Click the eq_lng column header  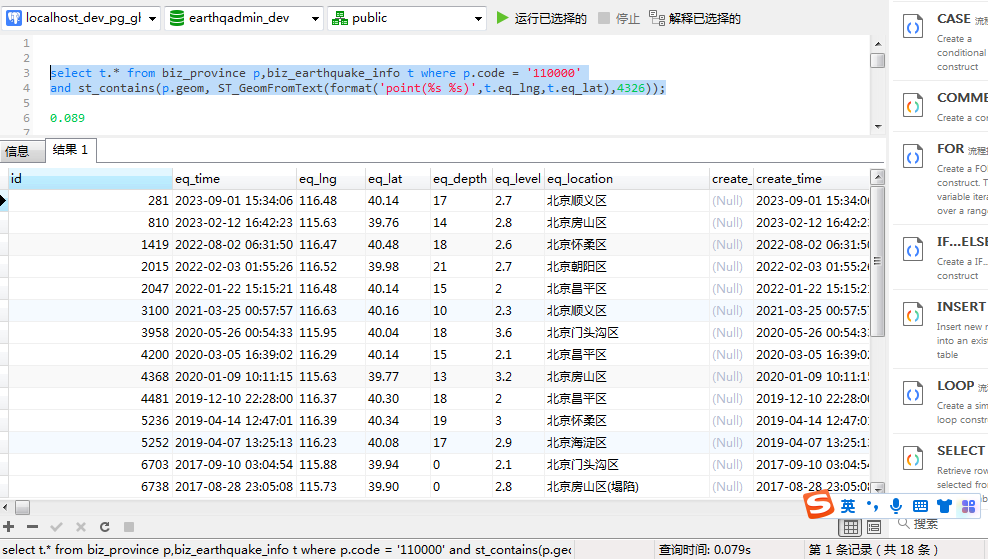331,178
